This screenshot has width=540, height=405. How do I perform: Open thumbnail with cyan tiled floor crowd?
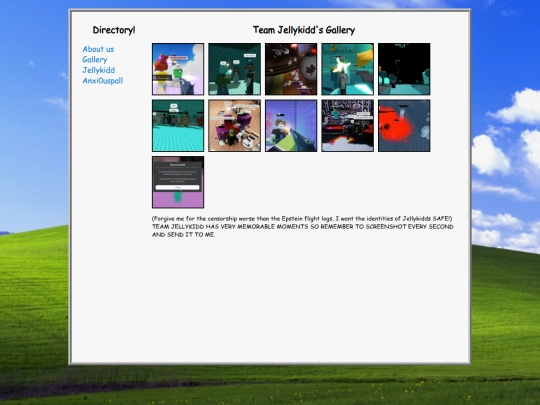[178, 125]
